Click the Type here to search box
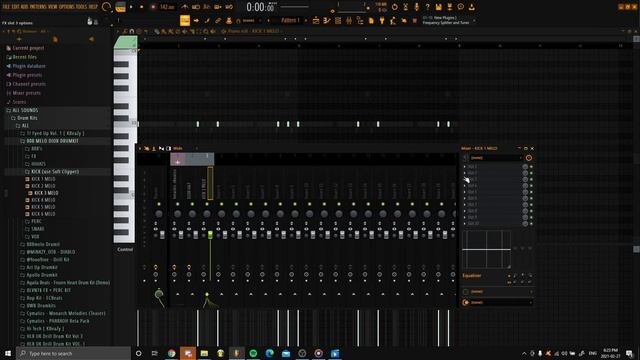640x360 pixels. coord(73,353)
